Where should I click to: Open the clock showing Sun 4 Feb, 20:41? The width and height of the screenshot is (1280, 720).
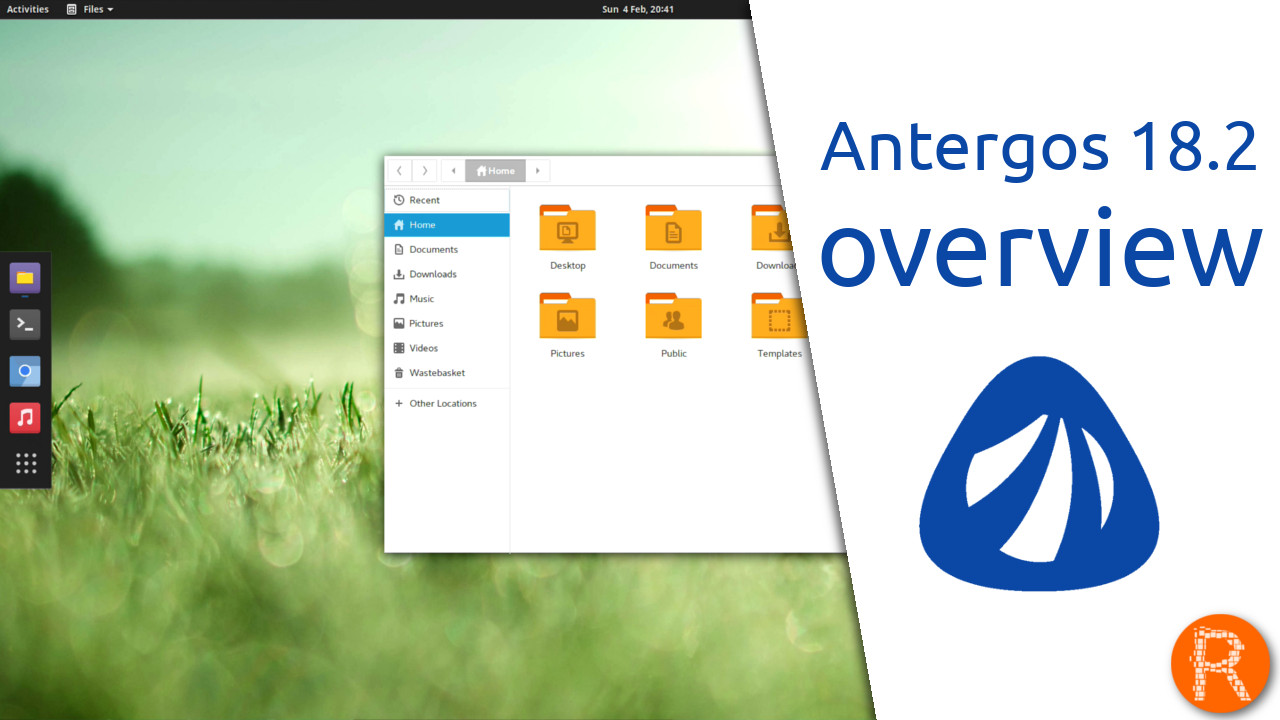click(637, 9)
